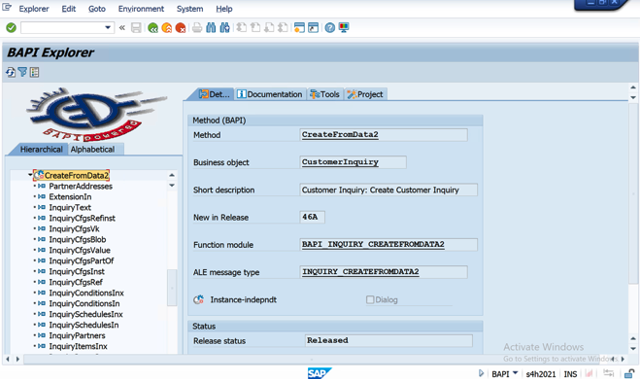Open the Explorer menu
Viewport: 640px width, 379px height.
(34, 9)
